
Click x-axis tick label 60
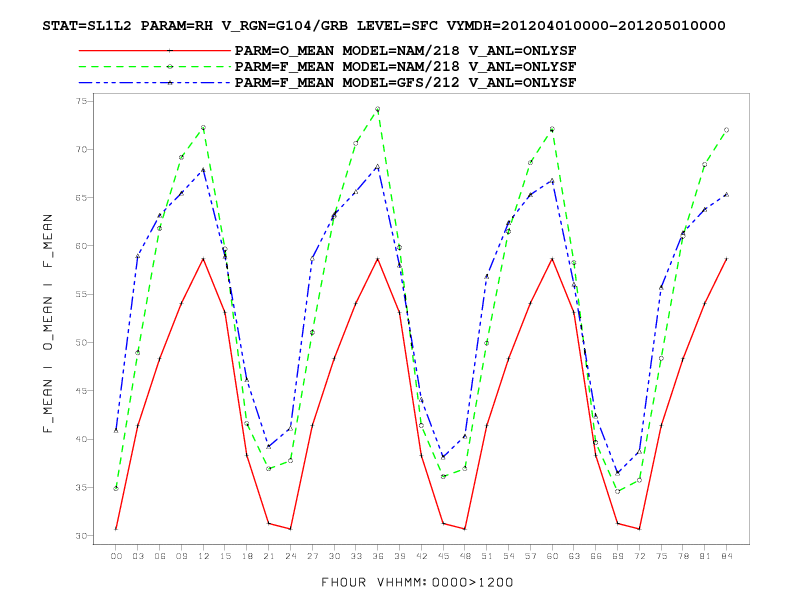[552, 556]
